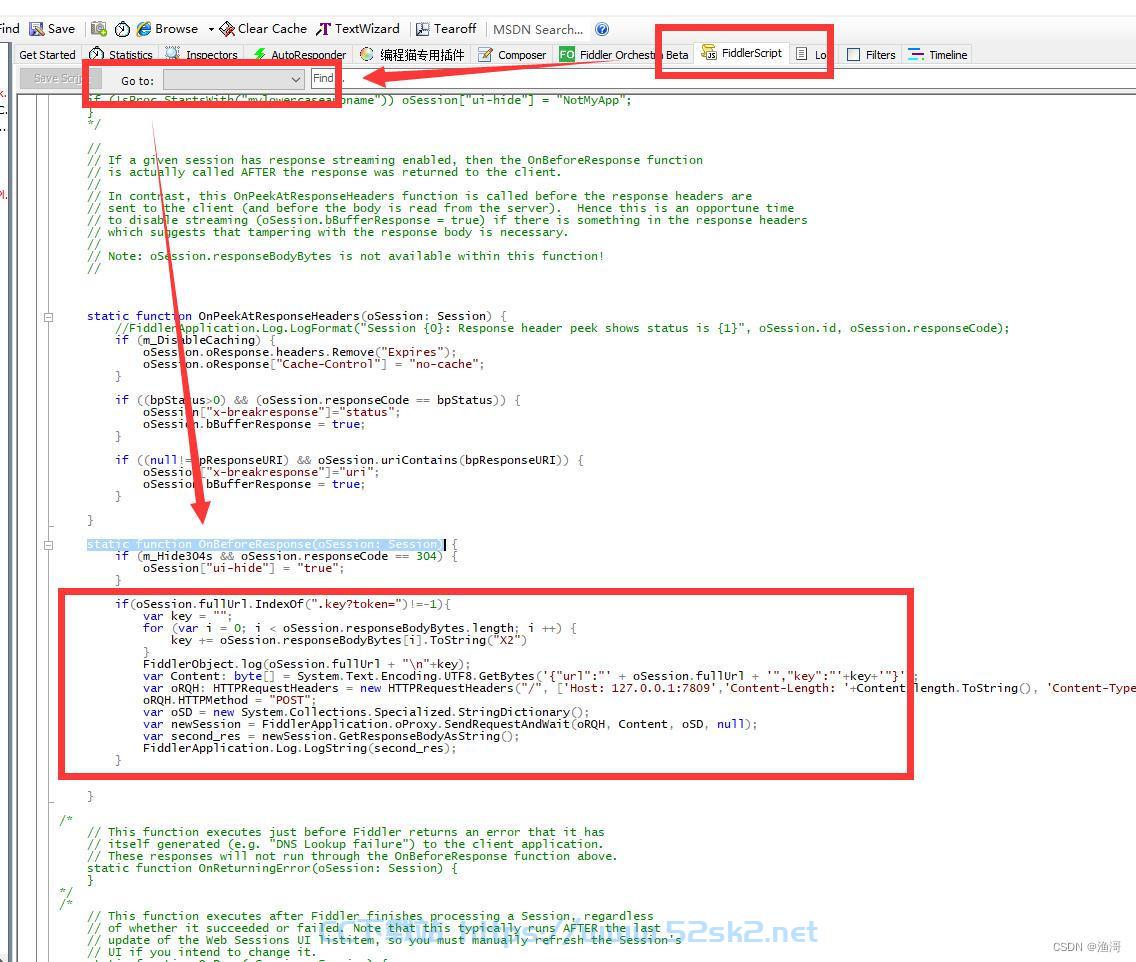Click the blue help question mark icon
This screenshot has height=962, width=1136.
pyautogui.click(x=602, y=29)
